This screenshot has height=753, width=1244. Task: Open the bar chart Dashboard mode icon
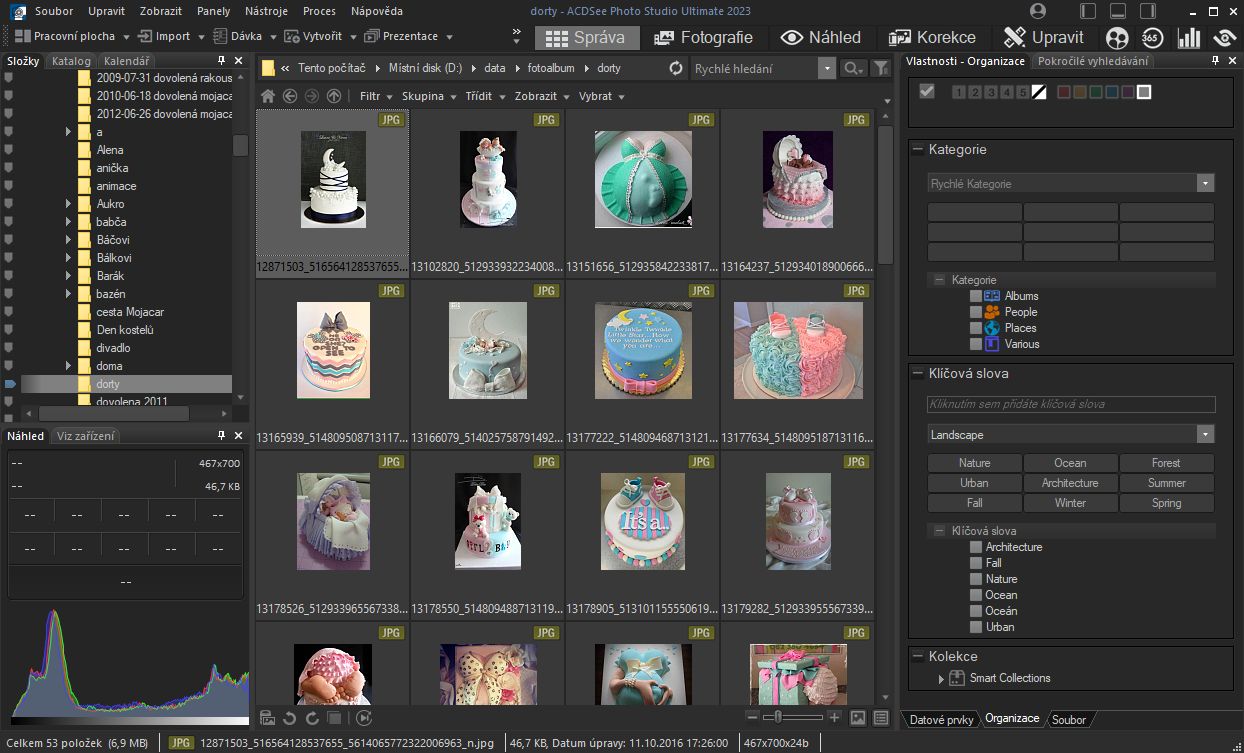1188,38
